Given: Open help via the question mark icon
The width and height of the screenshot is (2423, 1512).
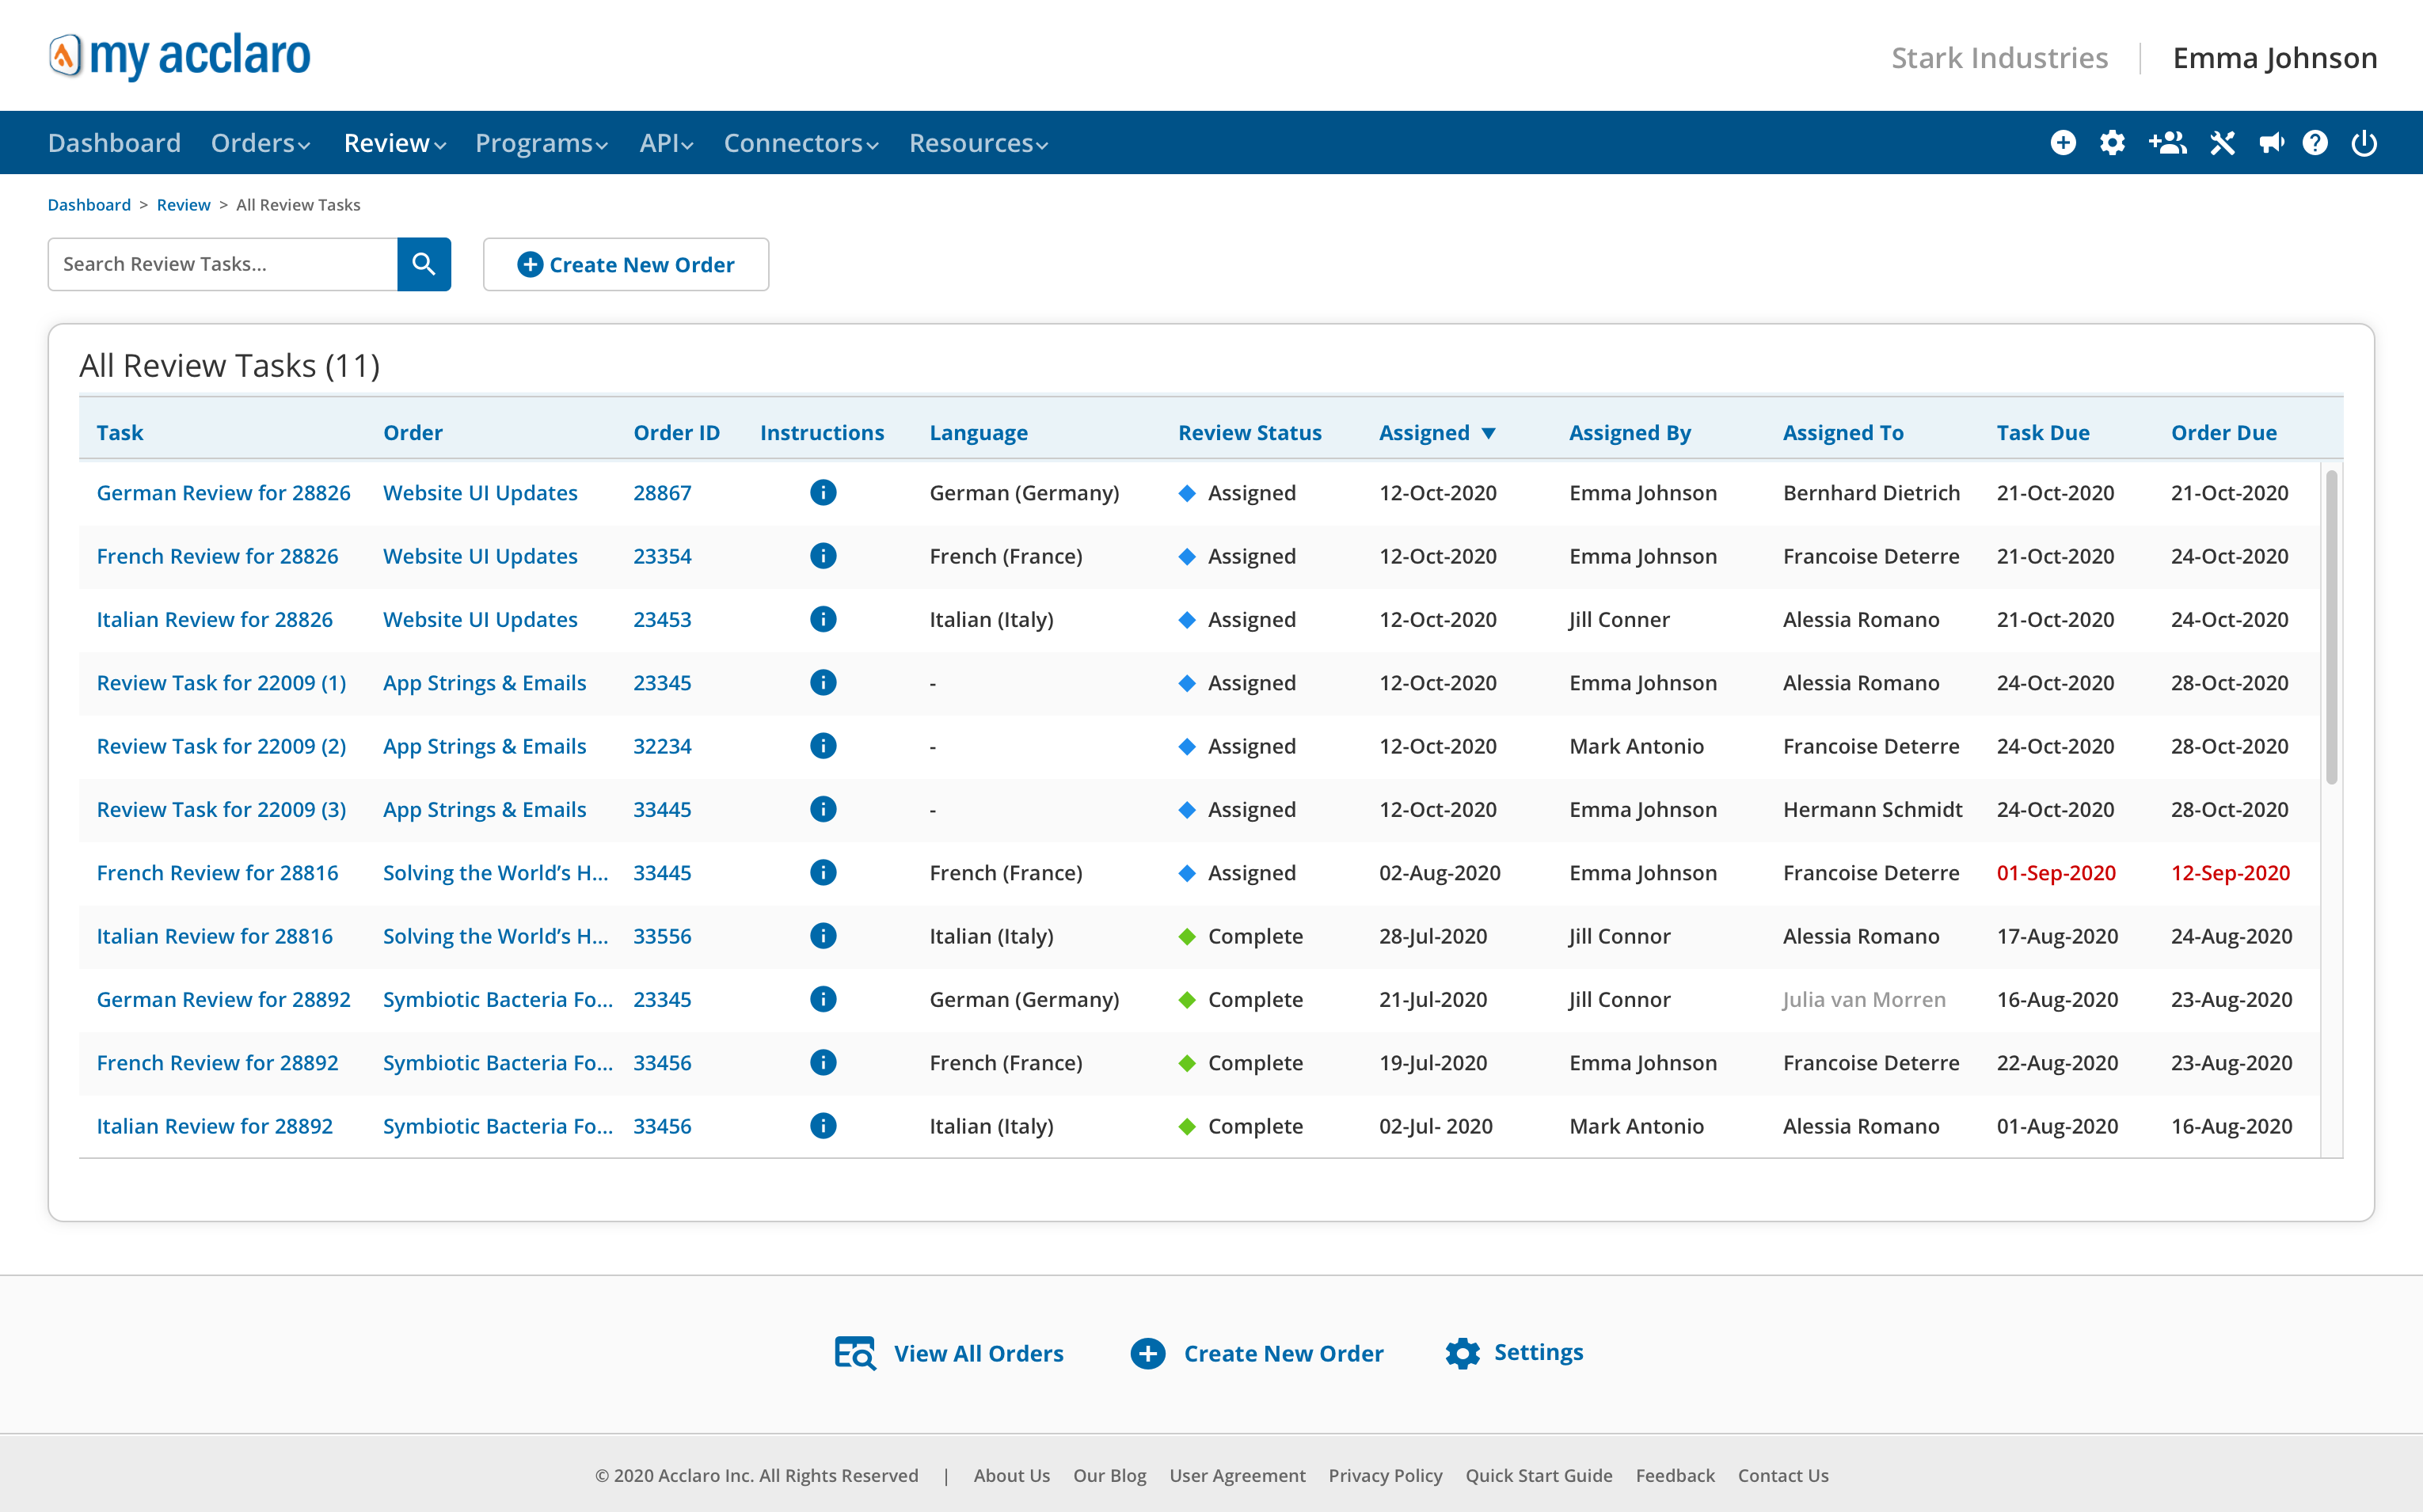Looking at the screenshot, I should [x=2315, y=143].
